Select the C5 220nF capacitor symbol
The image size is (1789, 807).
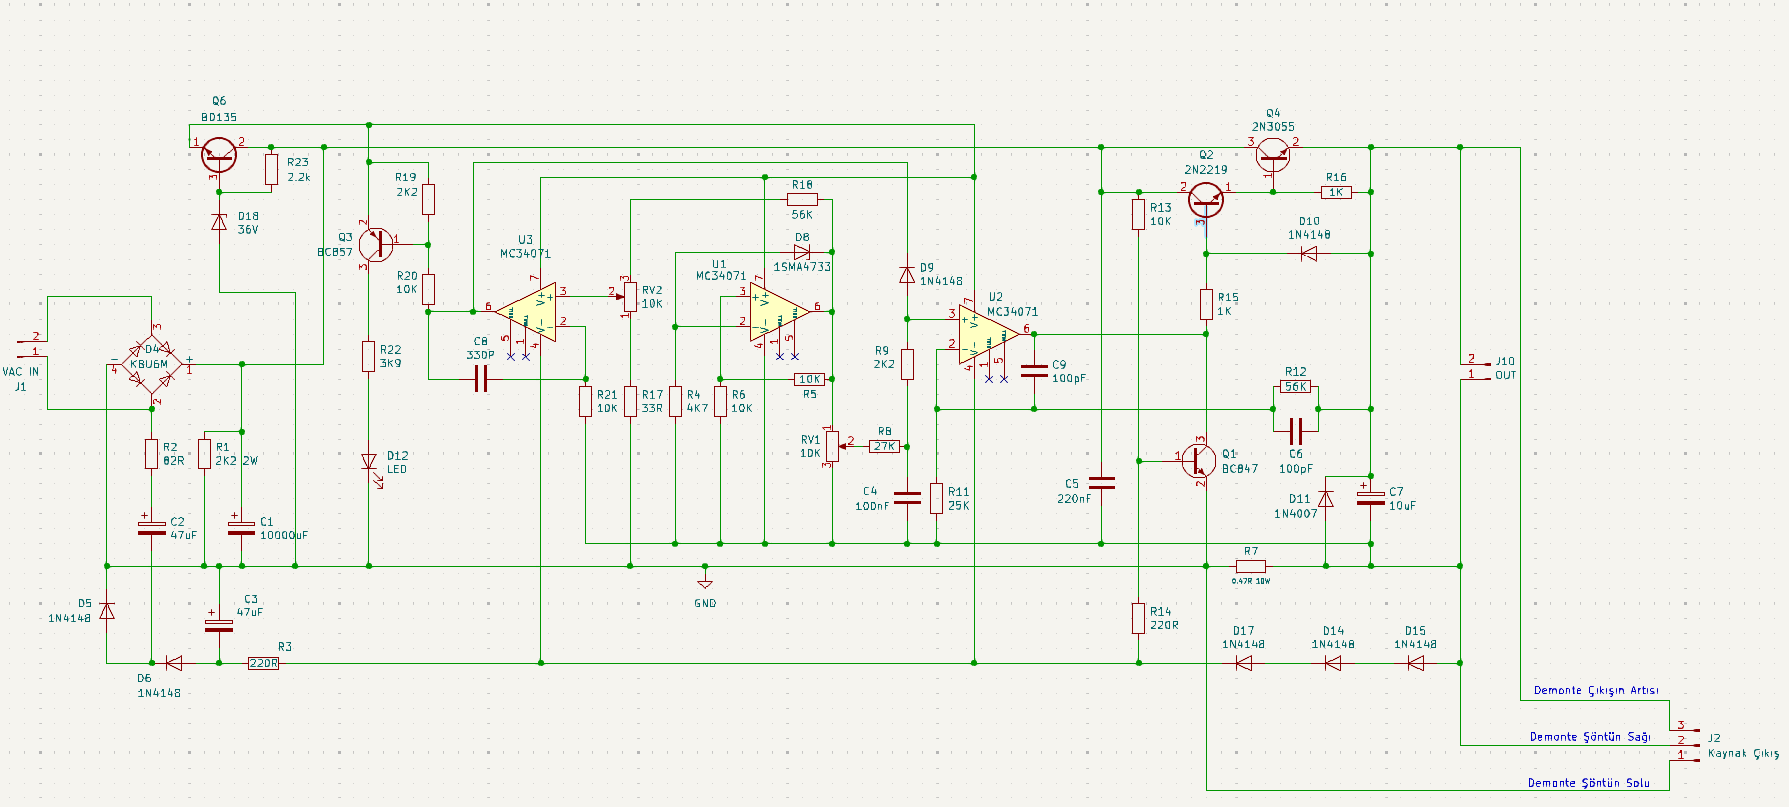[1101, 483]
